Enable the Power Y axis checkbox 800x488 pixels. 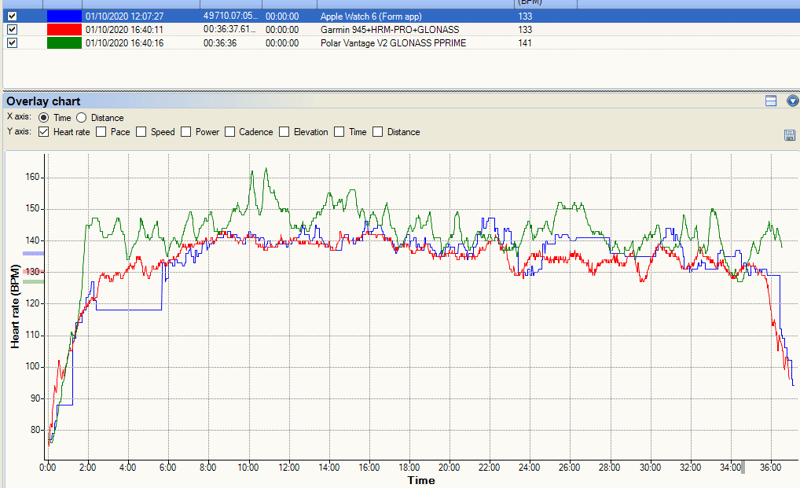coord(186,132)
